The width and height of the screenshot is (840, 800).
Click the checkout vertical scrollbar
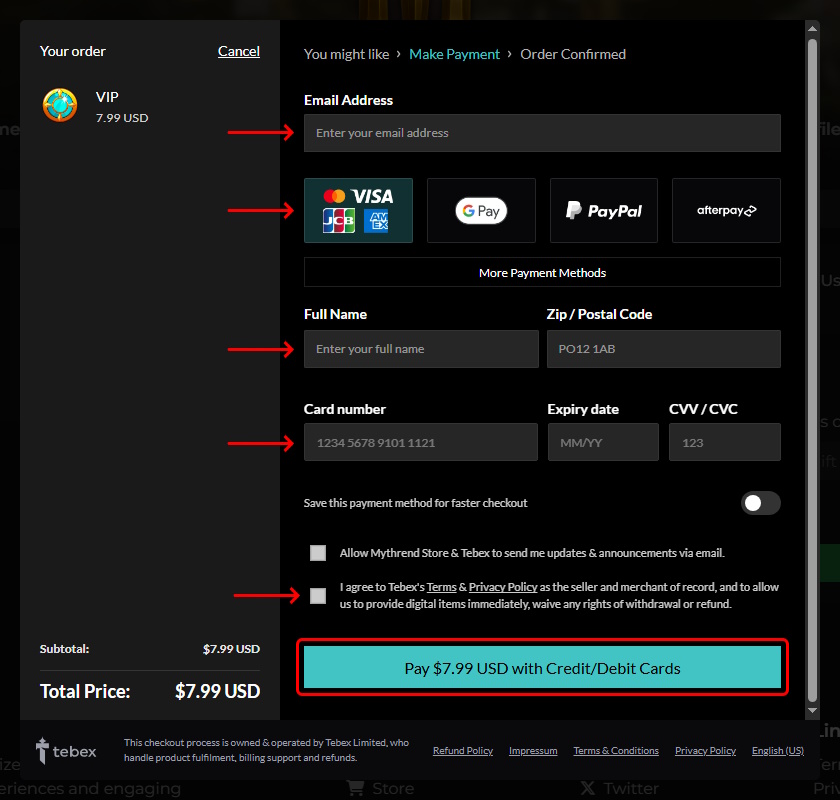pyautogui.click(x=813, y=370)
